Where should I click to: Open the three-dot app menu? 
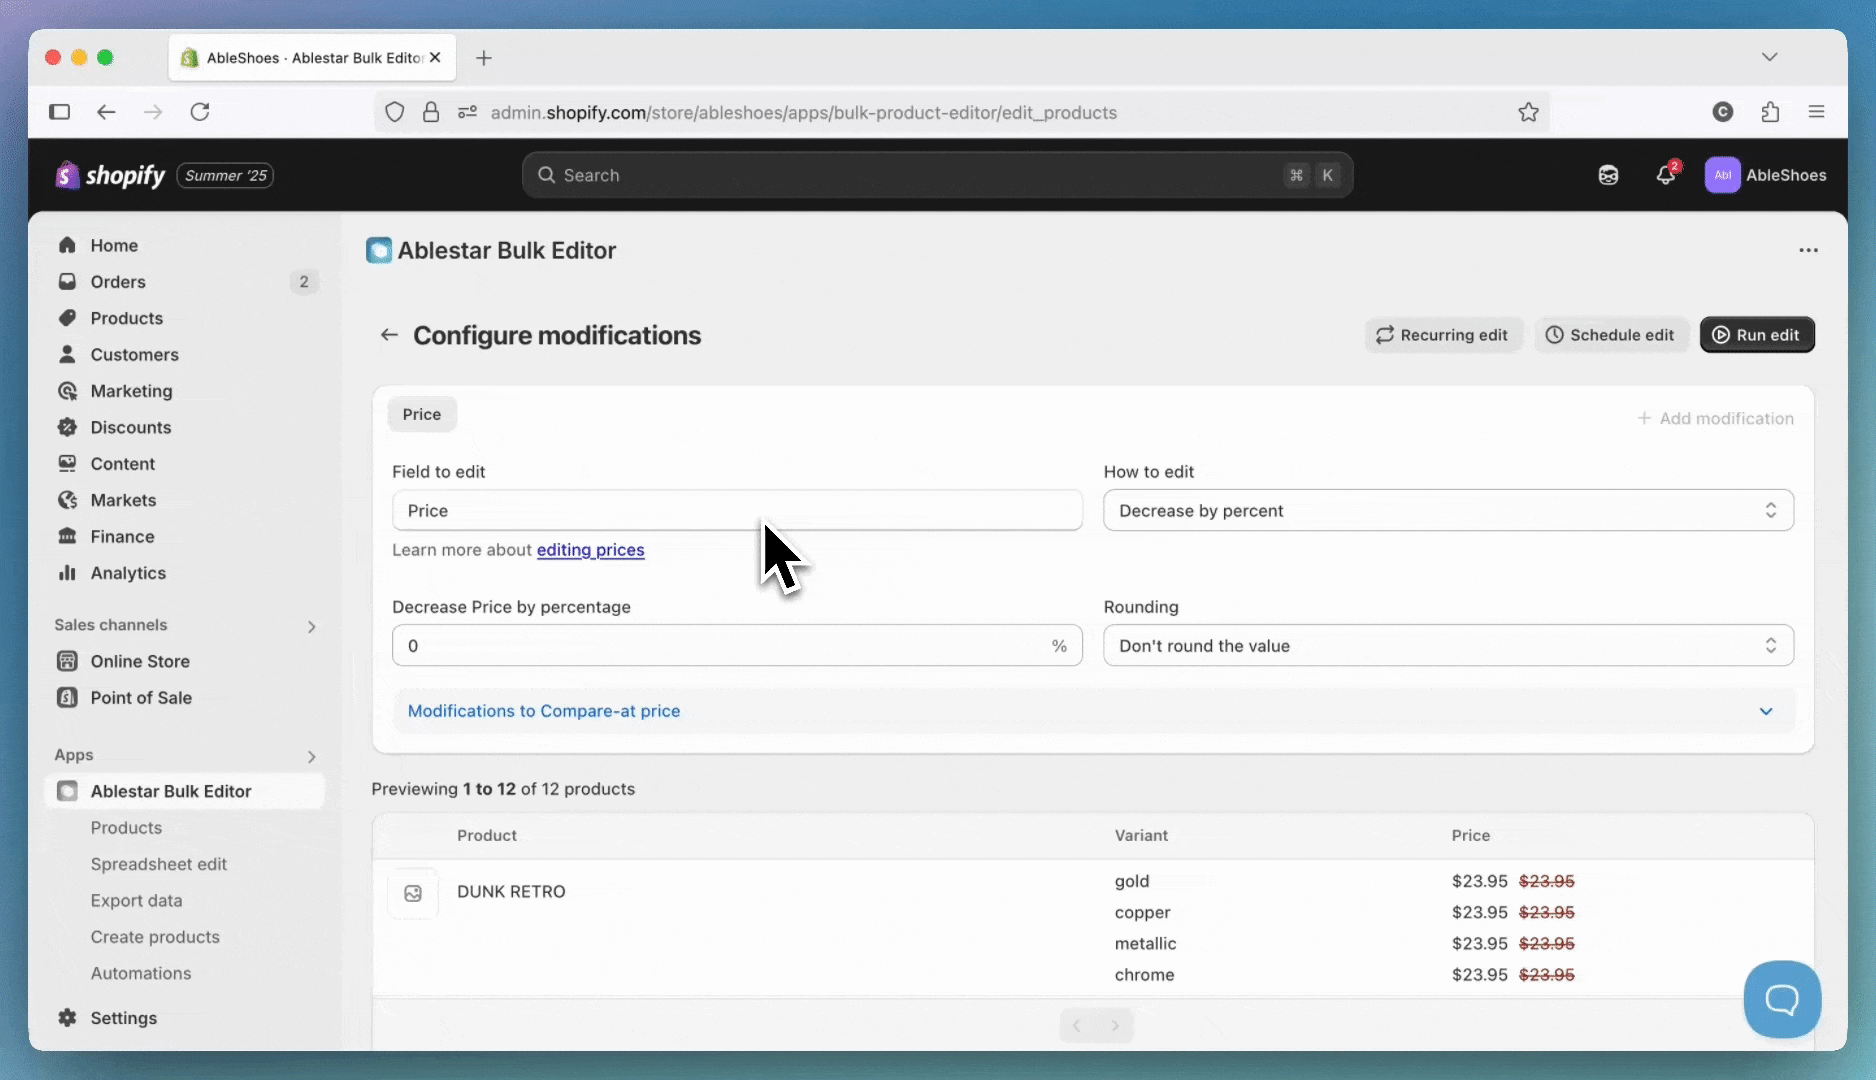click(1808, 250)
